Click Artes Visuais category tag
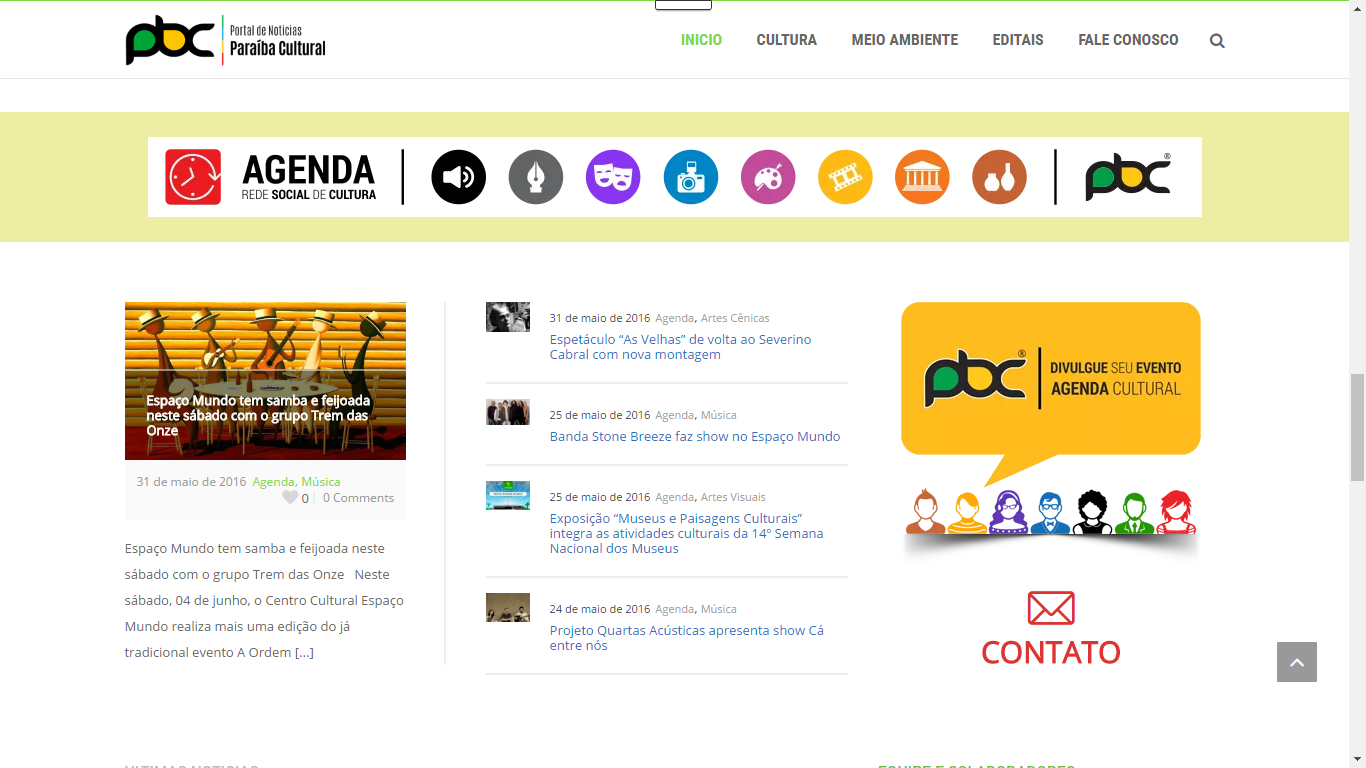 (x=733, y=497)
